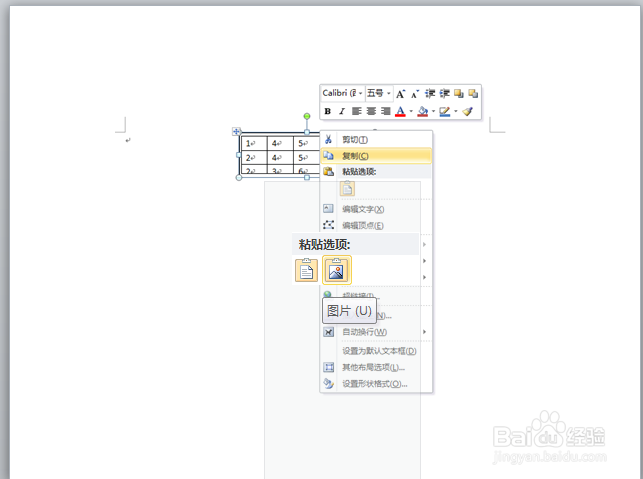
Task: Click layout options icon beside 其他布局选项
Action: pos(328,367)
